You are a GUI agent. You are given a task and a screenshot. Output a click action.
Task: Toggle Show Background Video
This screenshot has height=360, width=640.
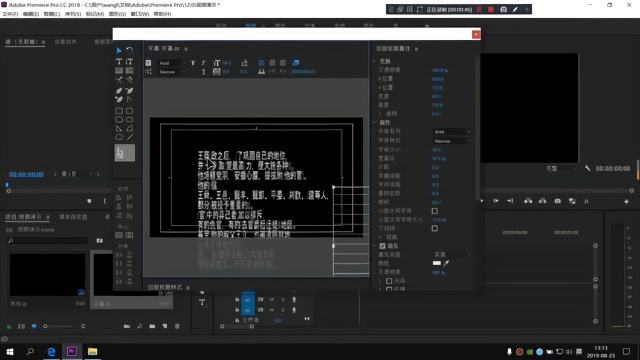coord(296,63)
